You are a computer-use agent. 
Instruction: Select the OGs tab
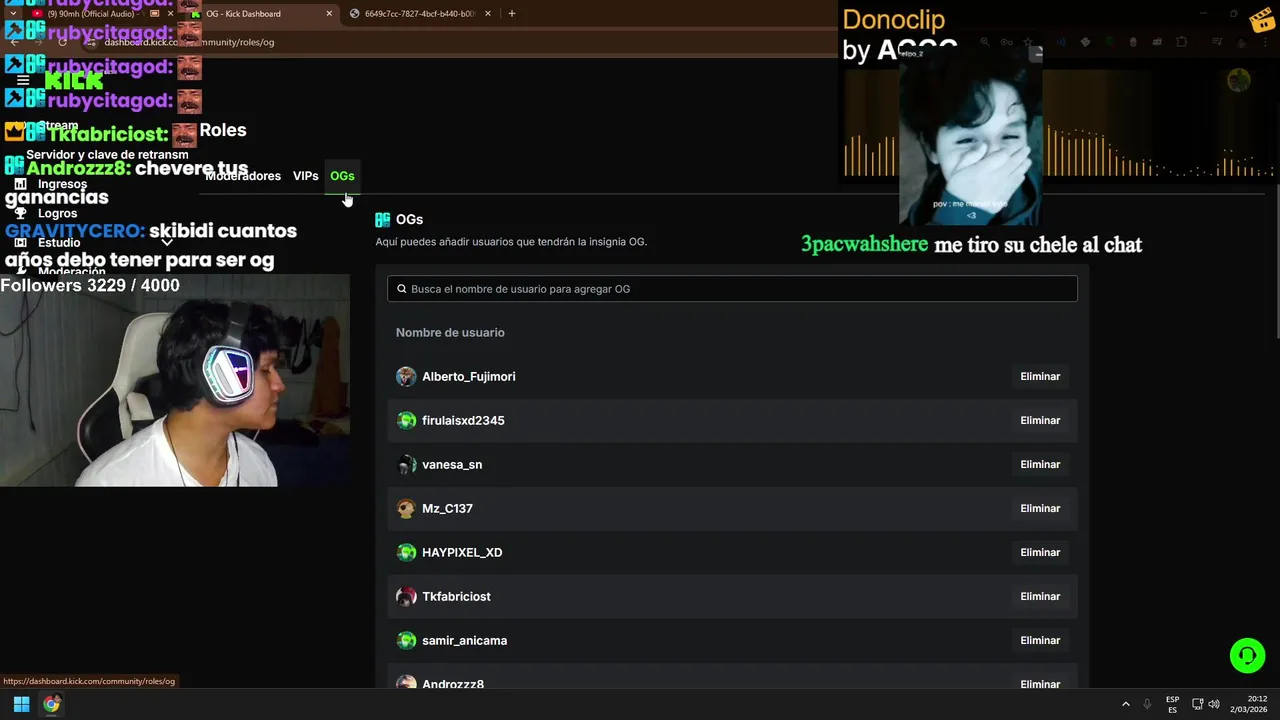pyautogui.click(x=342, y=176)
